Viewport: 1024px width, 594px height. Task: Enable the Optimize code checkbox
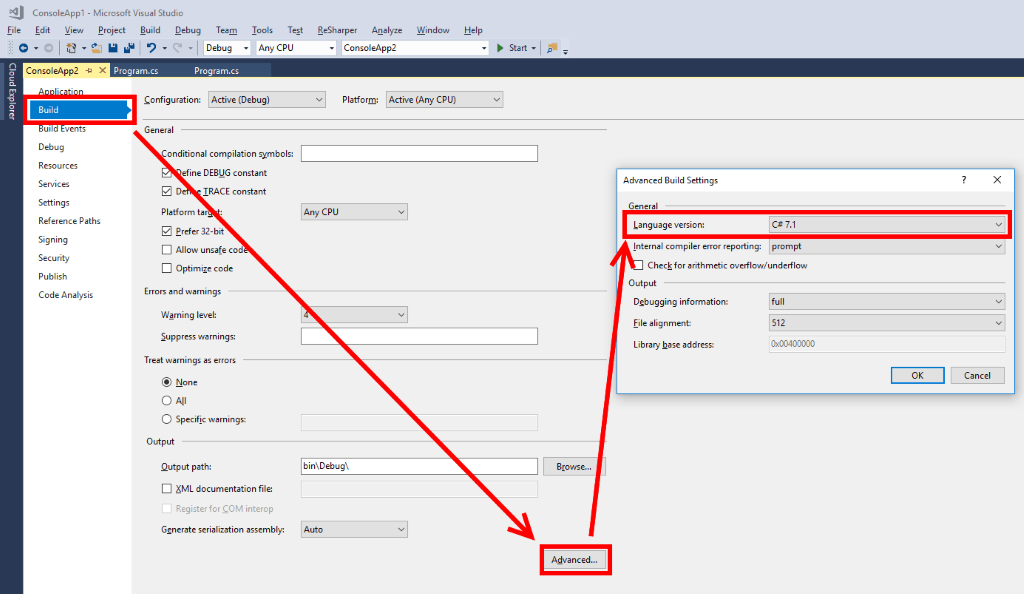(x=168, y=268)
